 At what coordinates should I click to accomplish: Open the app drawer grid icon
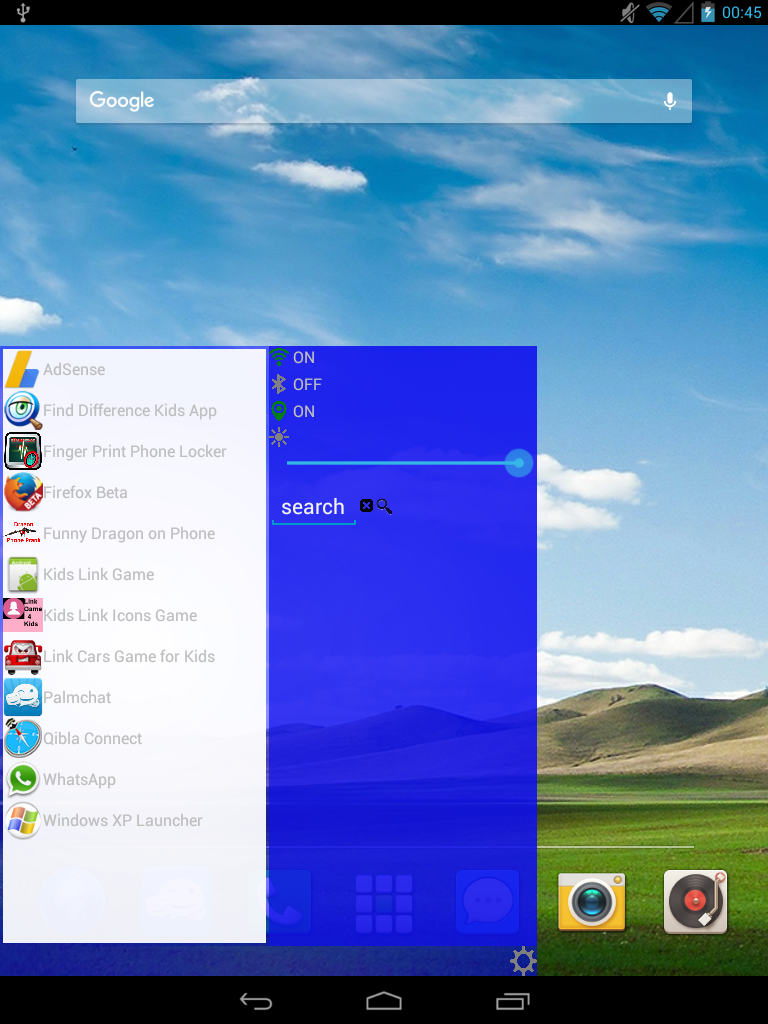(384, 904)
